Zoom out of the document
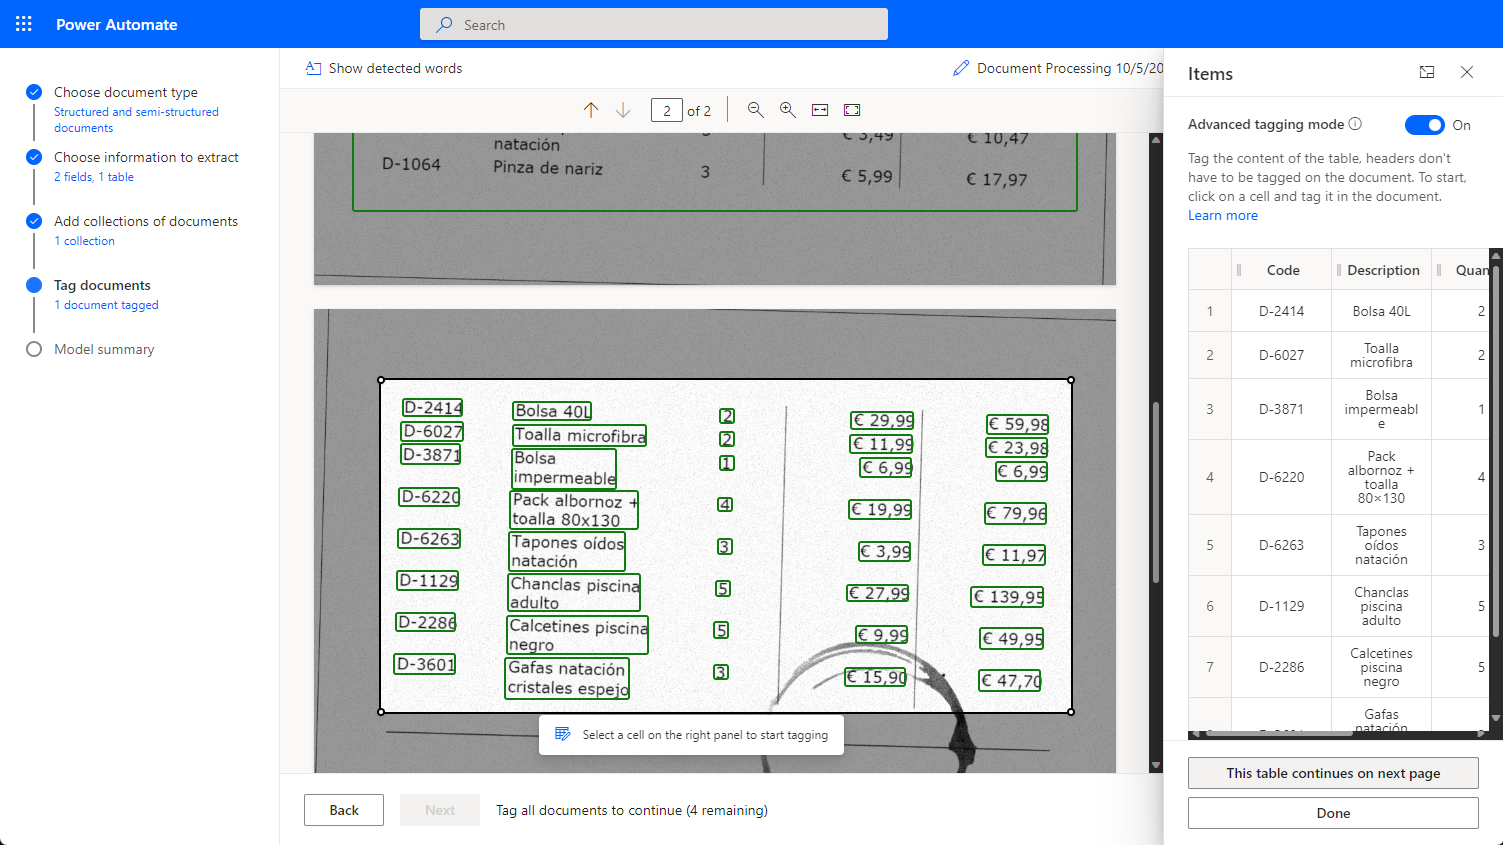Image resolution: width=1503 pixels, height=845 pixels. tap(756, 110)
